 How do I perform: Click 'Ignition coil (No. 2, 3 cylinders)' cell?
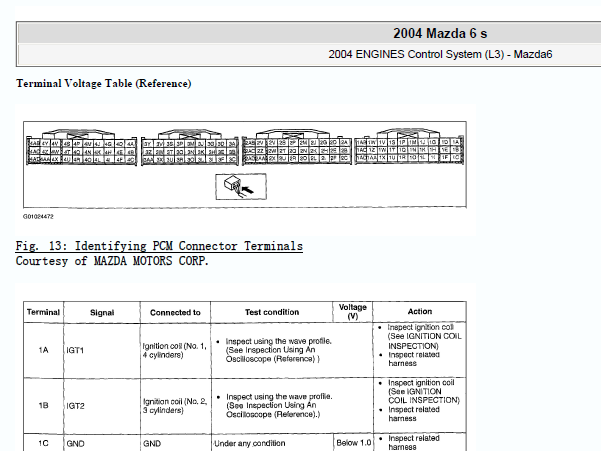pos(175,406)
